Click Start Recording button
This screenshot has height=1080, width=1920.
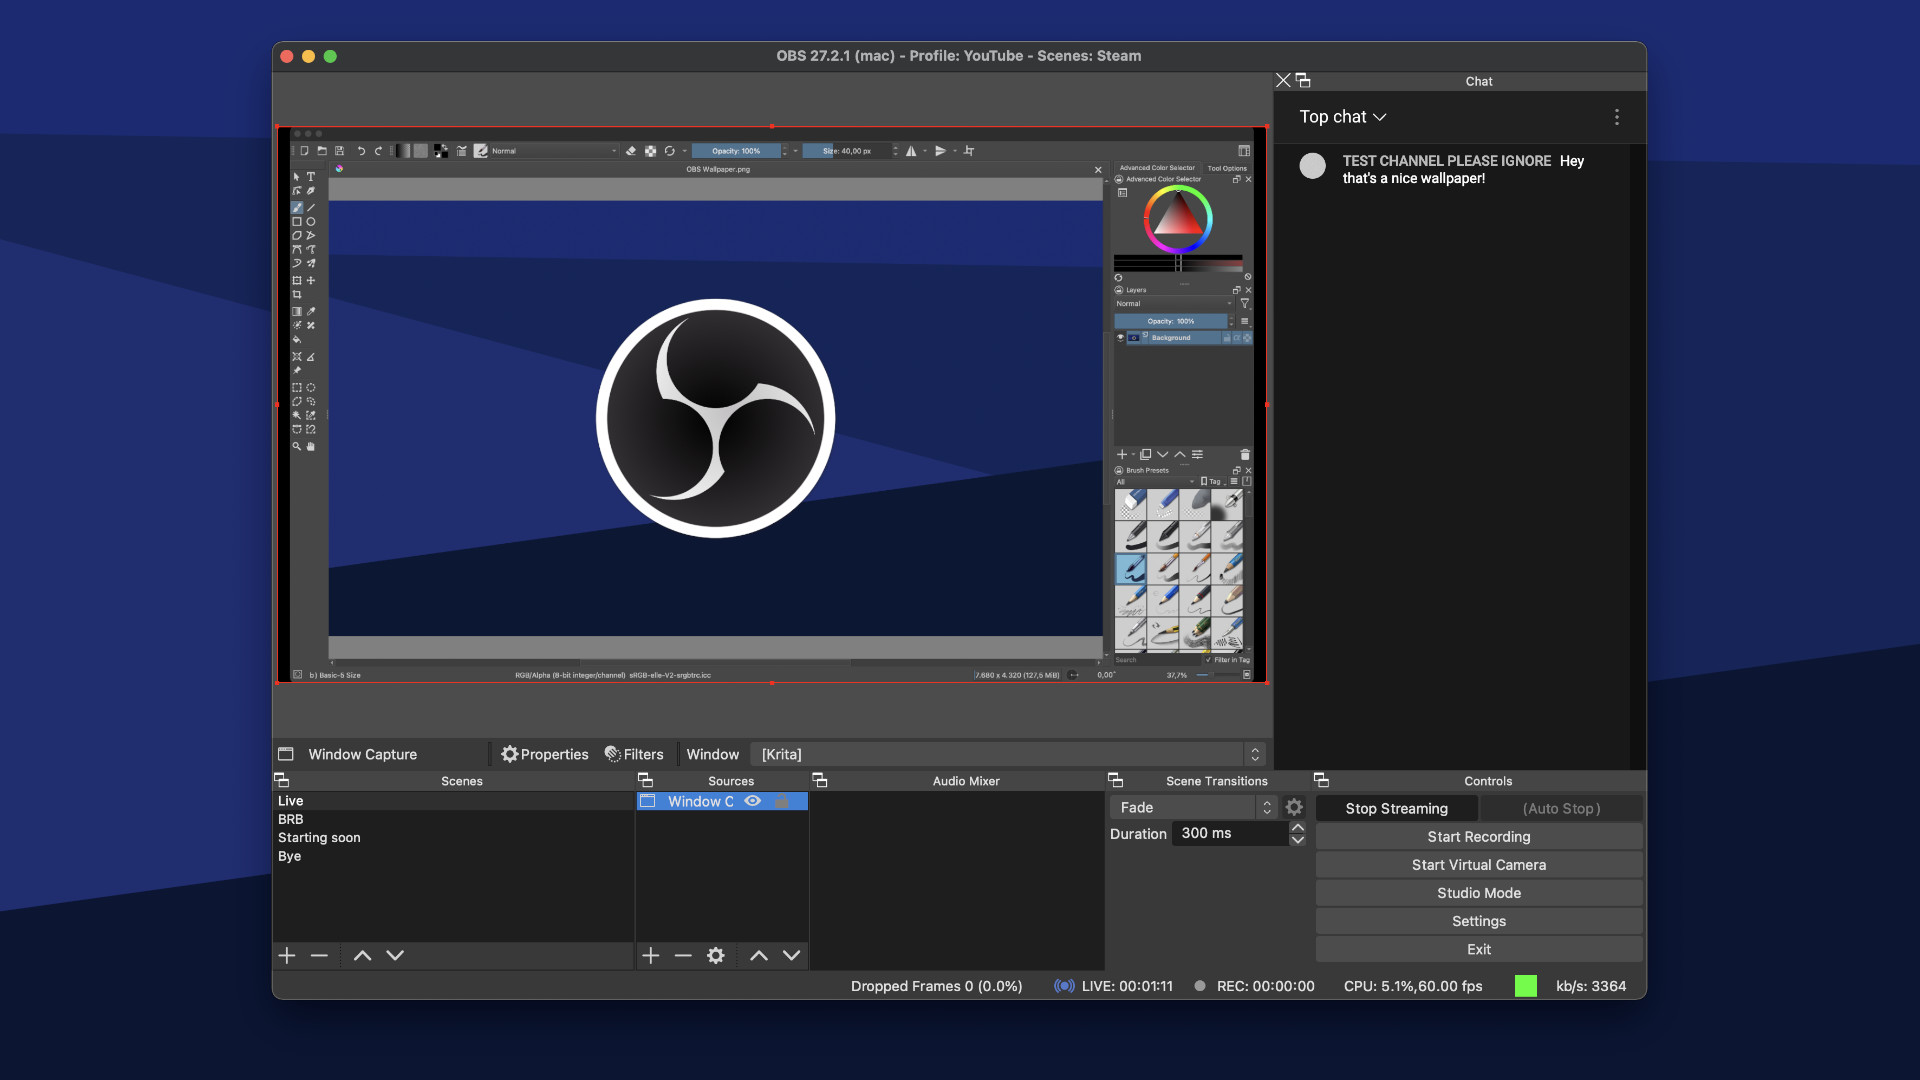coord(1478,836)
